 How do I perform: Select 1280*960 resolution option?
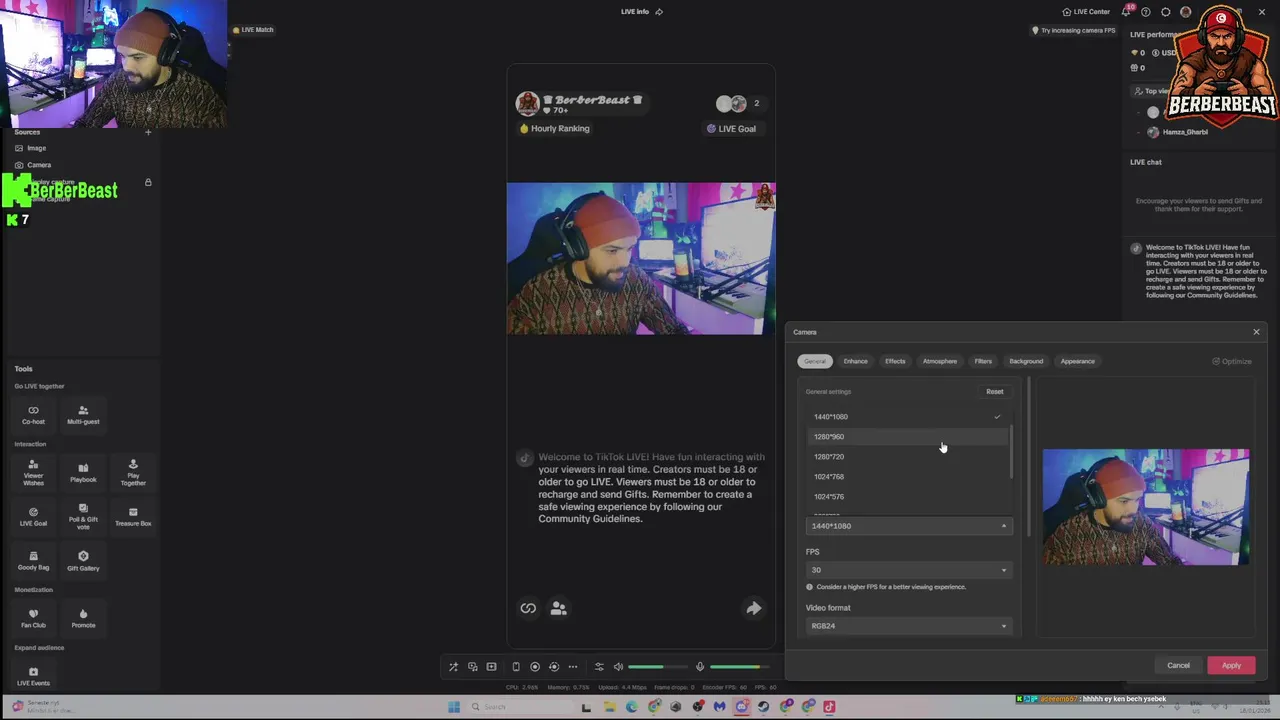tap(907, 437)
